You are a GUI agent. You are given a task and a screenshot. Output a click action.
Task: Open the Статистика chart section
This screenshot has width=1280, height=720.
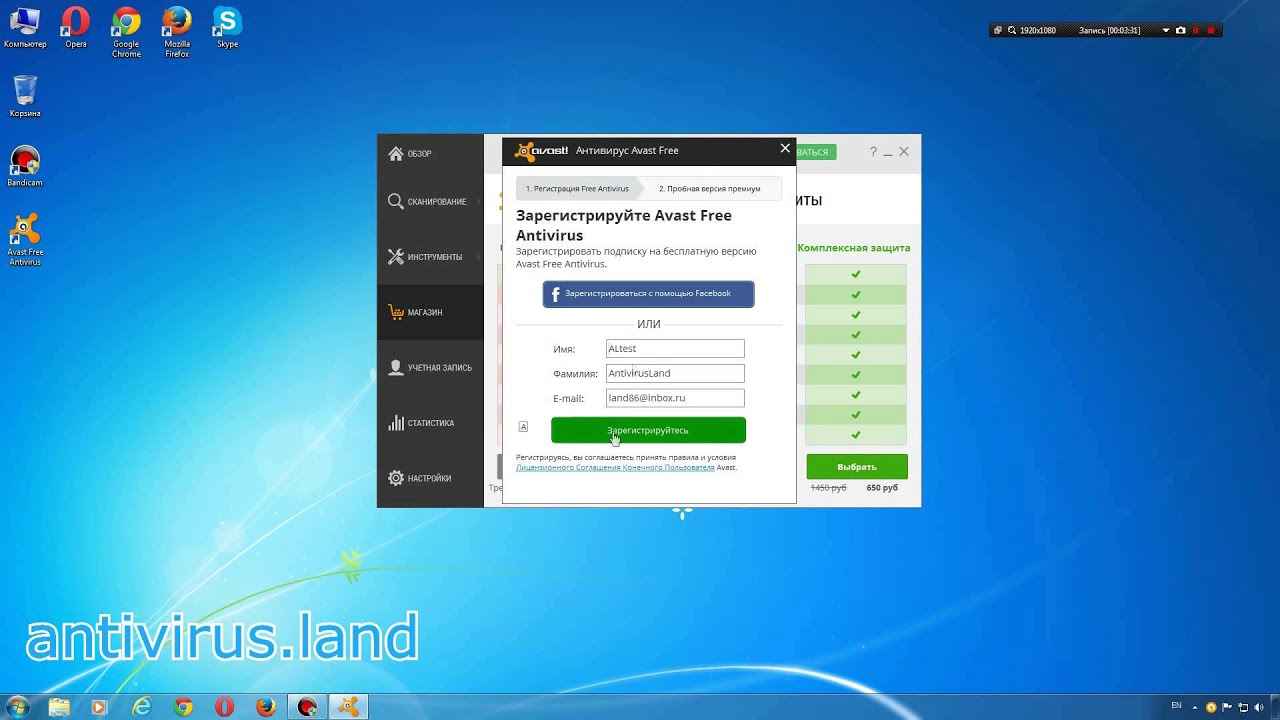click(430, 423)
